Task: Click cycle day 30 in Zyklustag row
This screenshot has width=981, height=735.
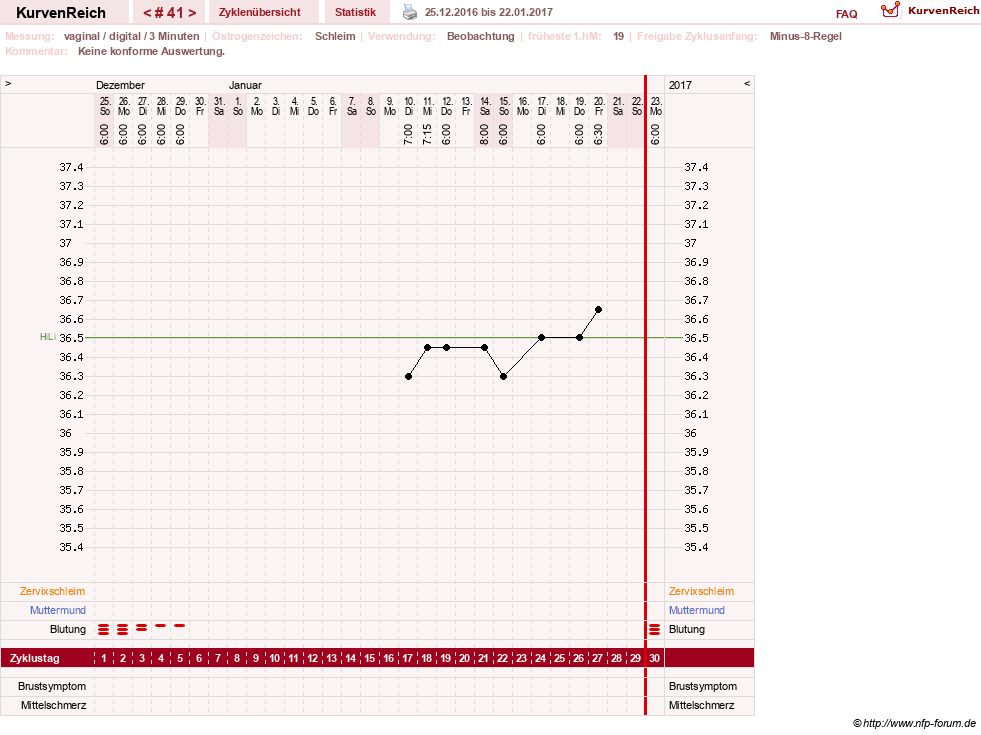Action: coord(654,658)
